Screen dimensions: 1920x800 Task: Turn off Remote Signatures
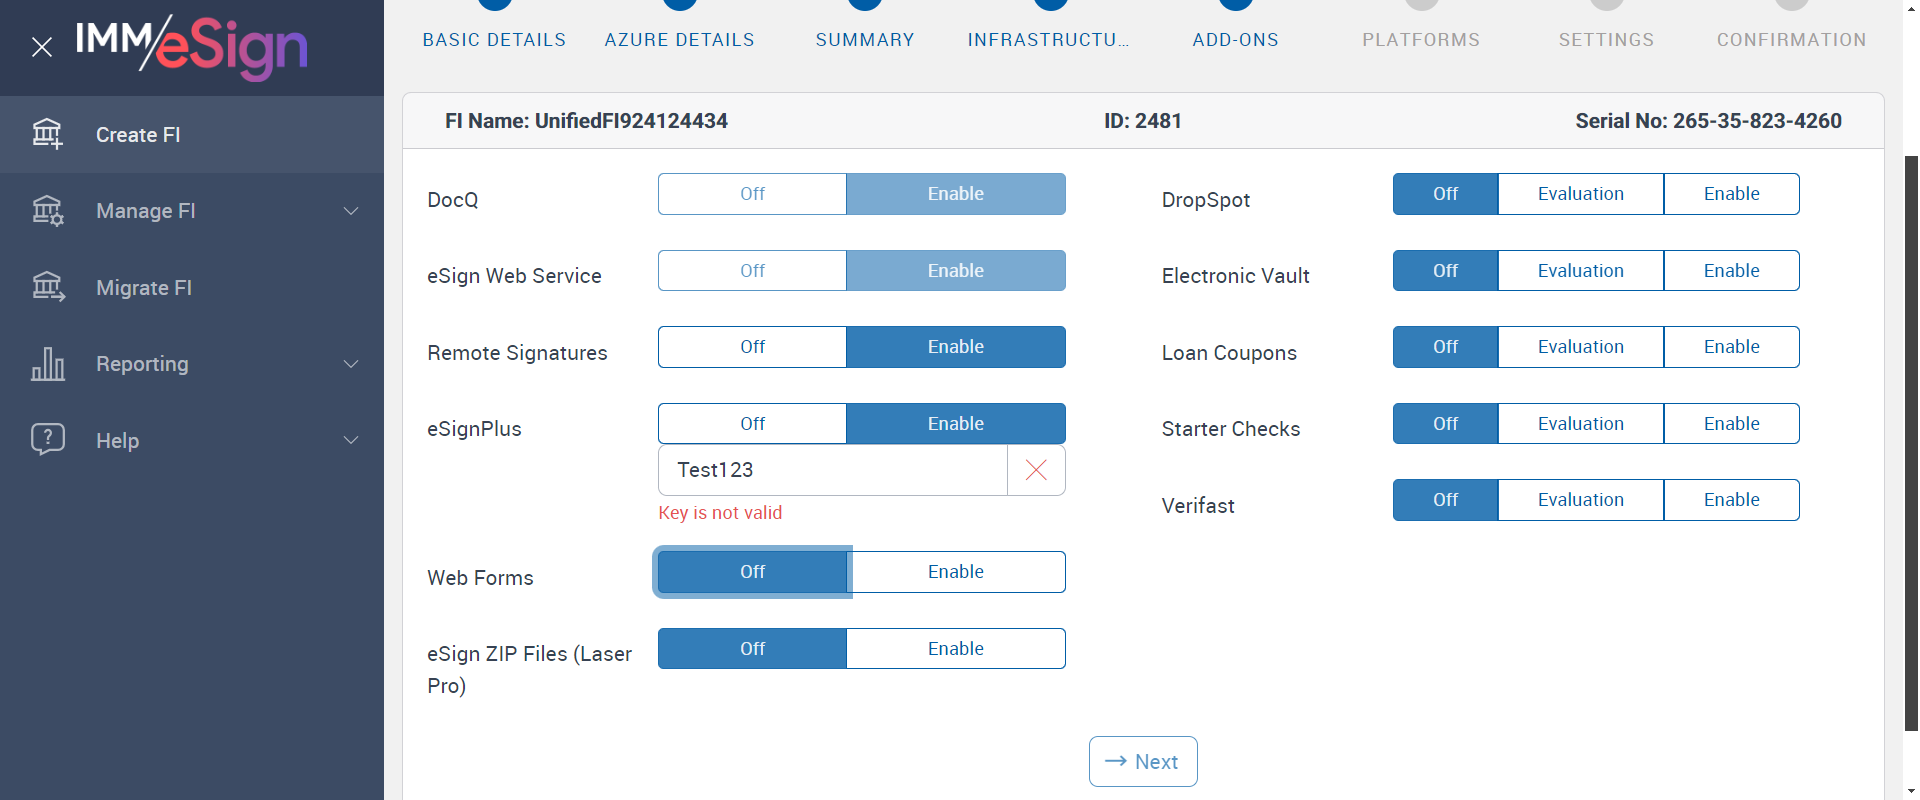(x=752, y=347)
